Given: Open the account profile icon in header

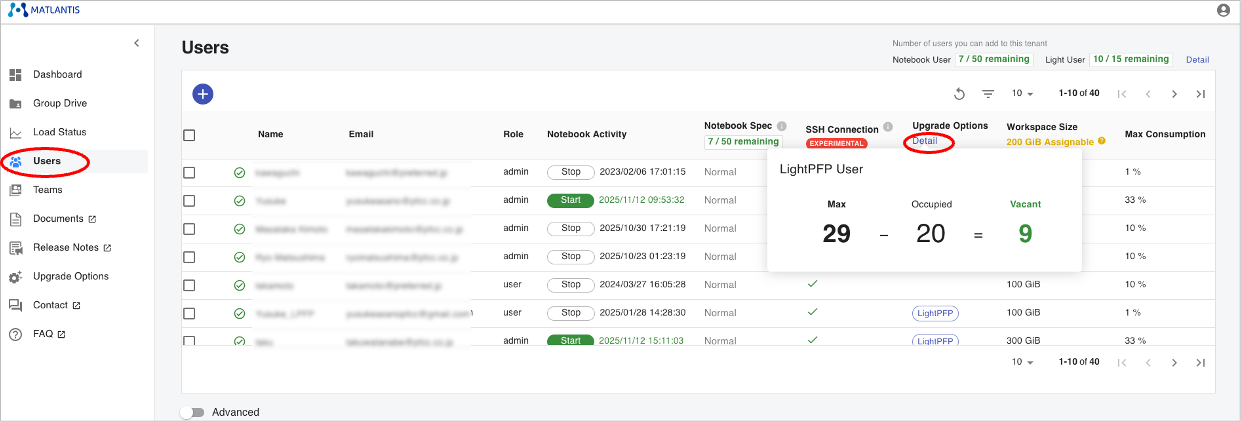Looking at the screenshot, I should 1223,10.
